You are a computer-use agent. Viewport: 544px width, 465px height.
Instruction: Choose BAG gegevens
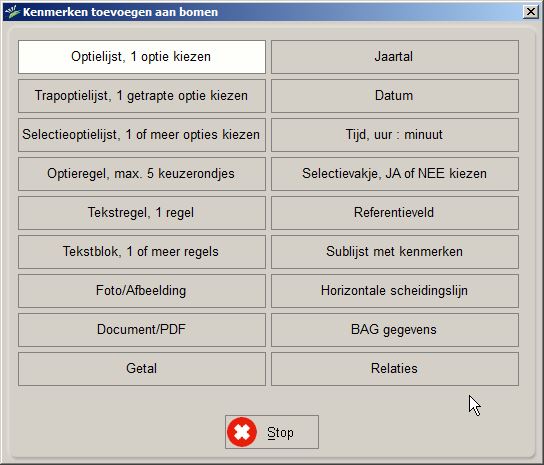[x=395, y=330]
